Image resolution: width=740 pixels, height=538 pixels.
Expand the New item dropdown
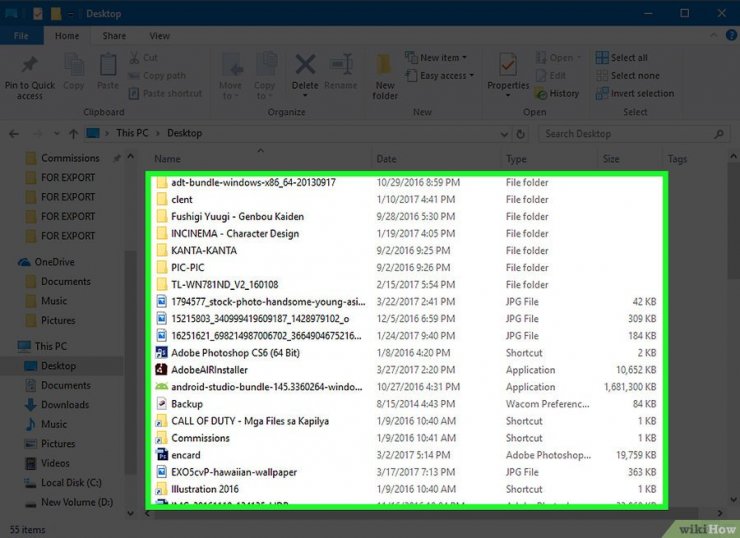[439, 58]
